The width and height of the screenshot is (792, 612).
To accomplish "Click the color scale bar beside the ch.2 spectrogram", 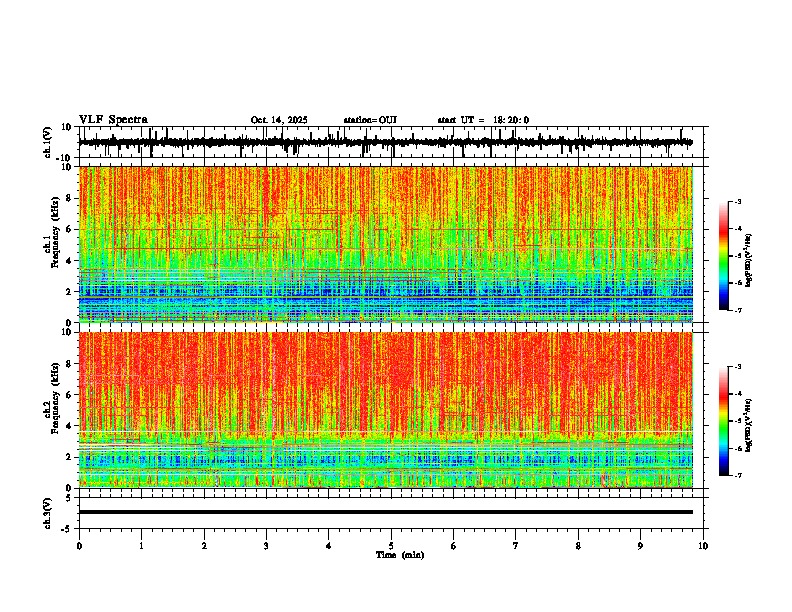I will [x=724, y=421].
